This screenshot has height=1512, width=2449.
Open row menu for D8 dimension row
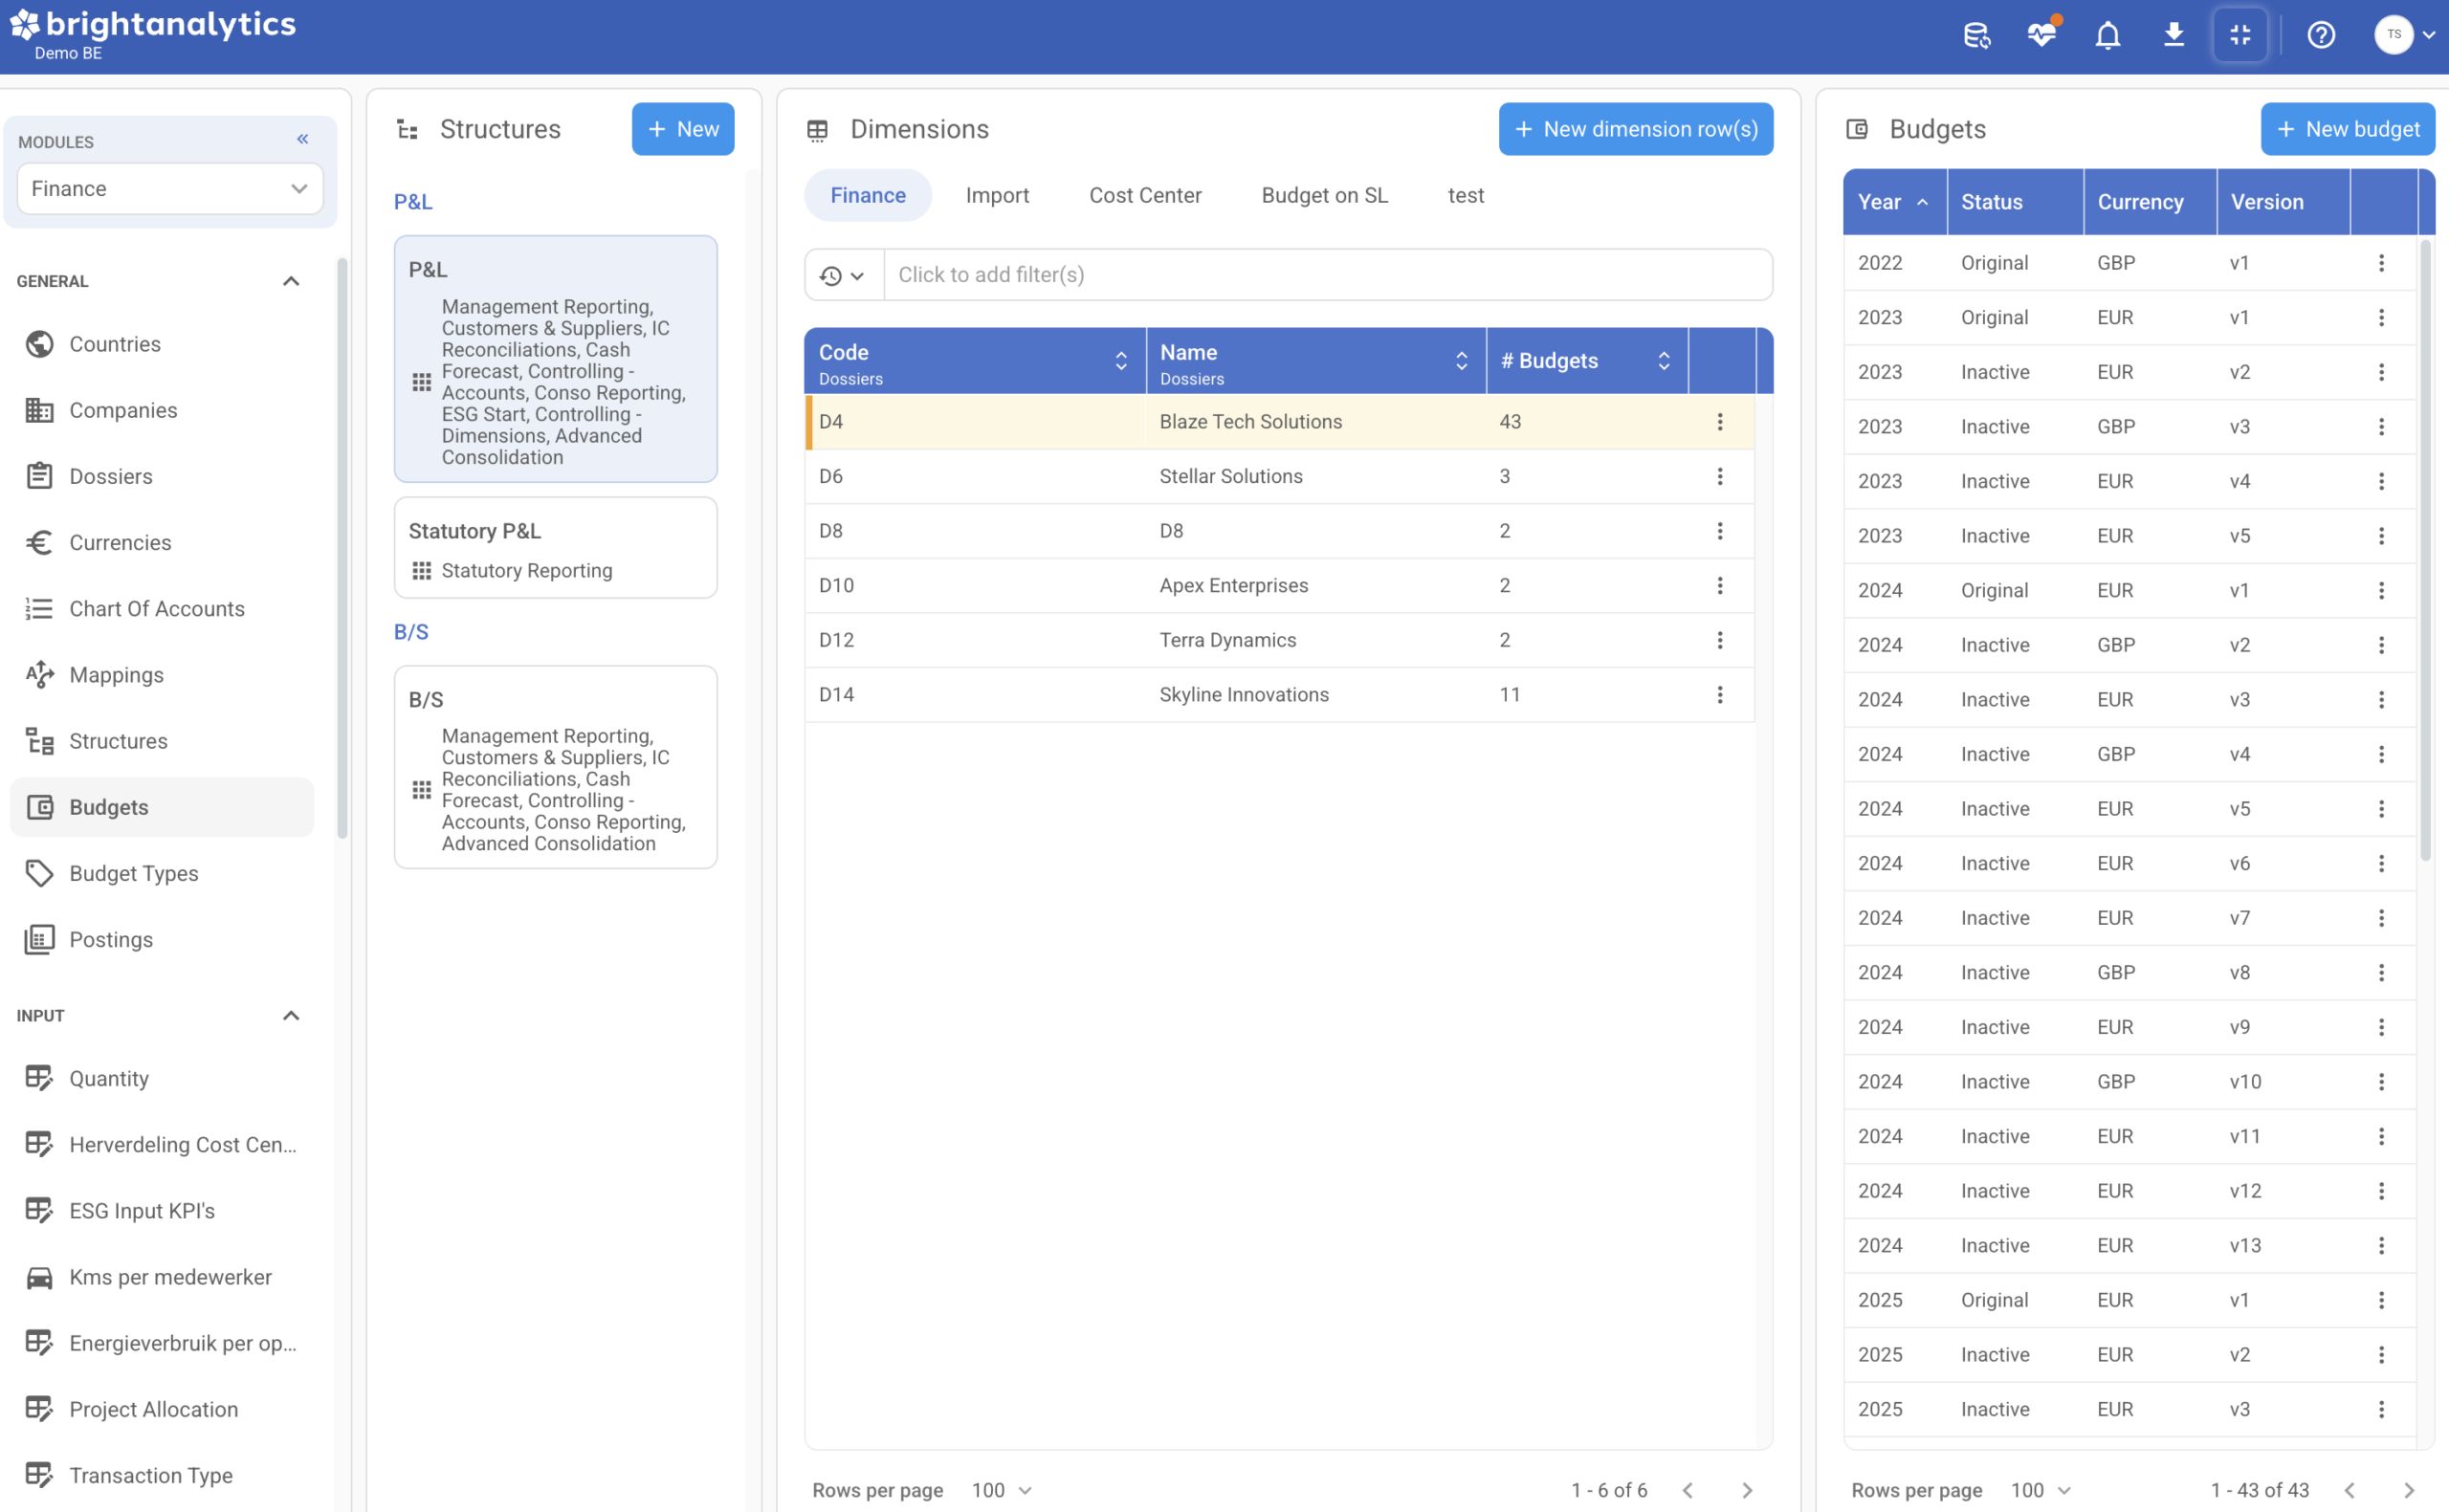point(1720,531)
